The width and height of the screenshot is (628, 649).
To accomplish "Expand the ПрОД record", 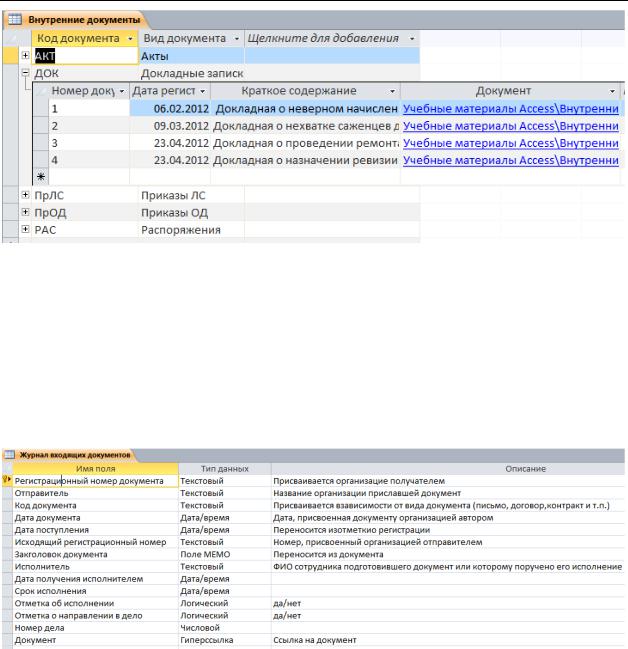I will [x=25, y=212].
